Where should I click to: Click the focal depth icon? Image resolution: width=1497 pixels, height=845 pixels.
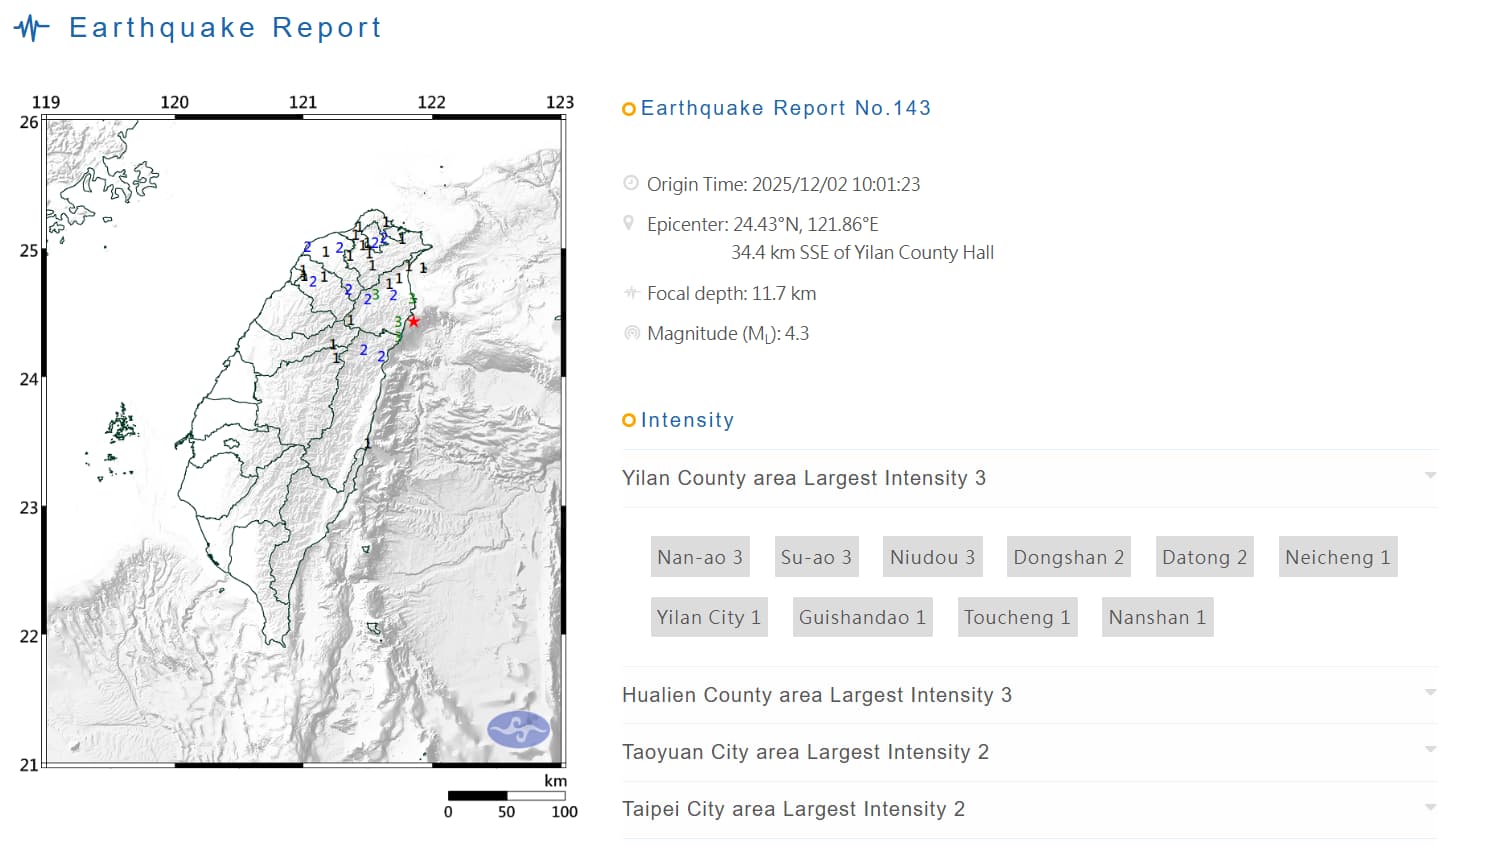coord(630,293)
